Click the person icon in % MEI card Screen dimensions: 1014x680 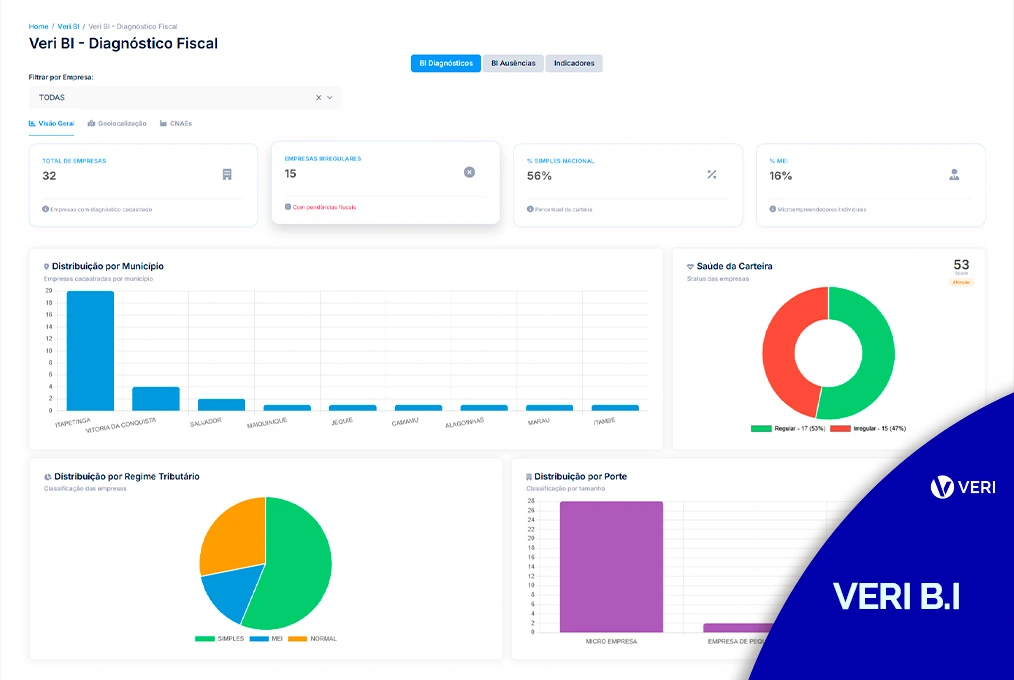(x=954, y=174)
